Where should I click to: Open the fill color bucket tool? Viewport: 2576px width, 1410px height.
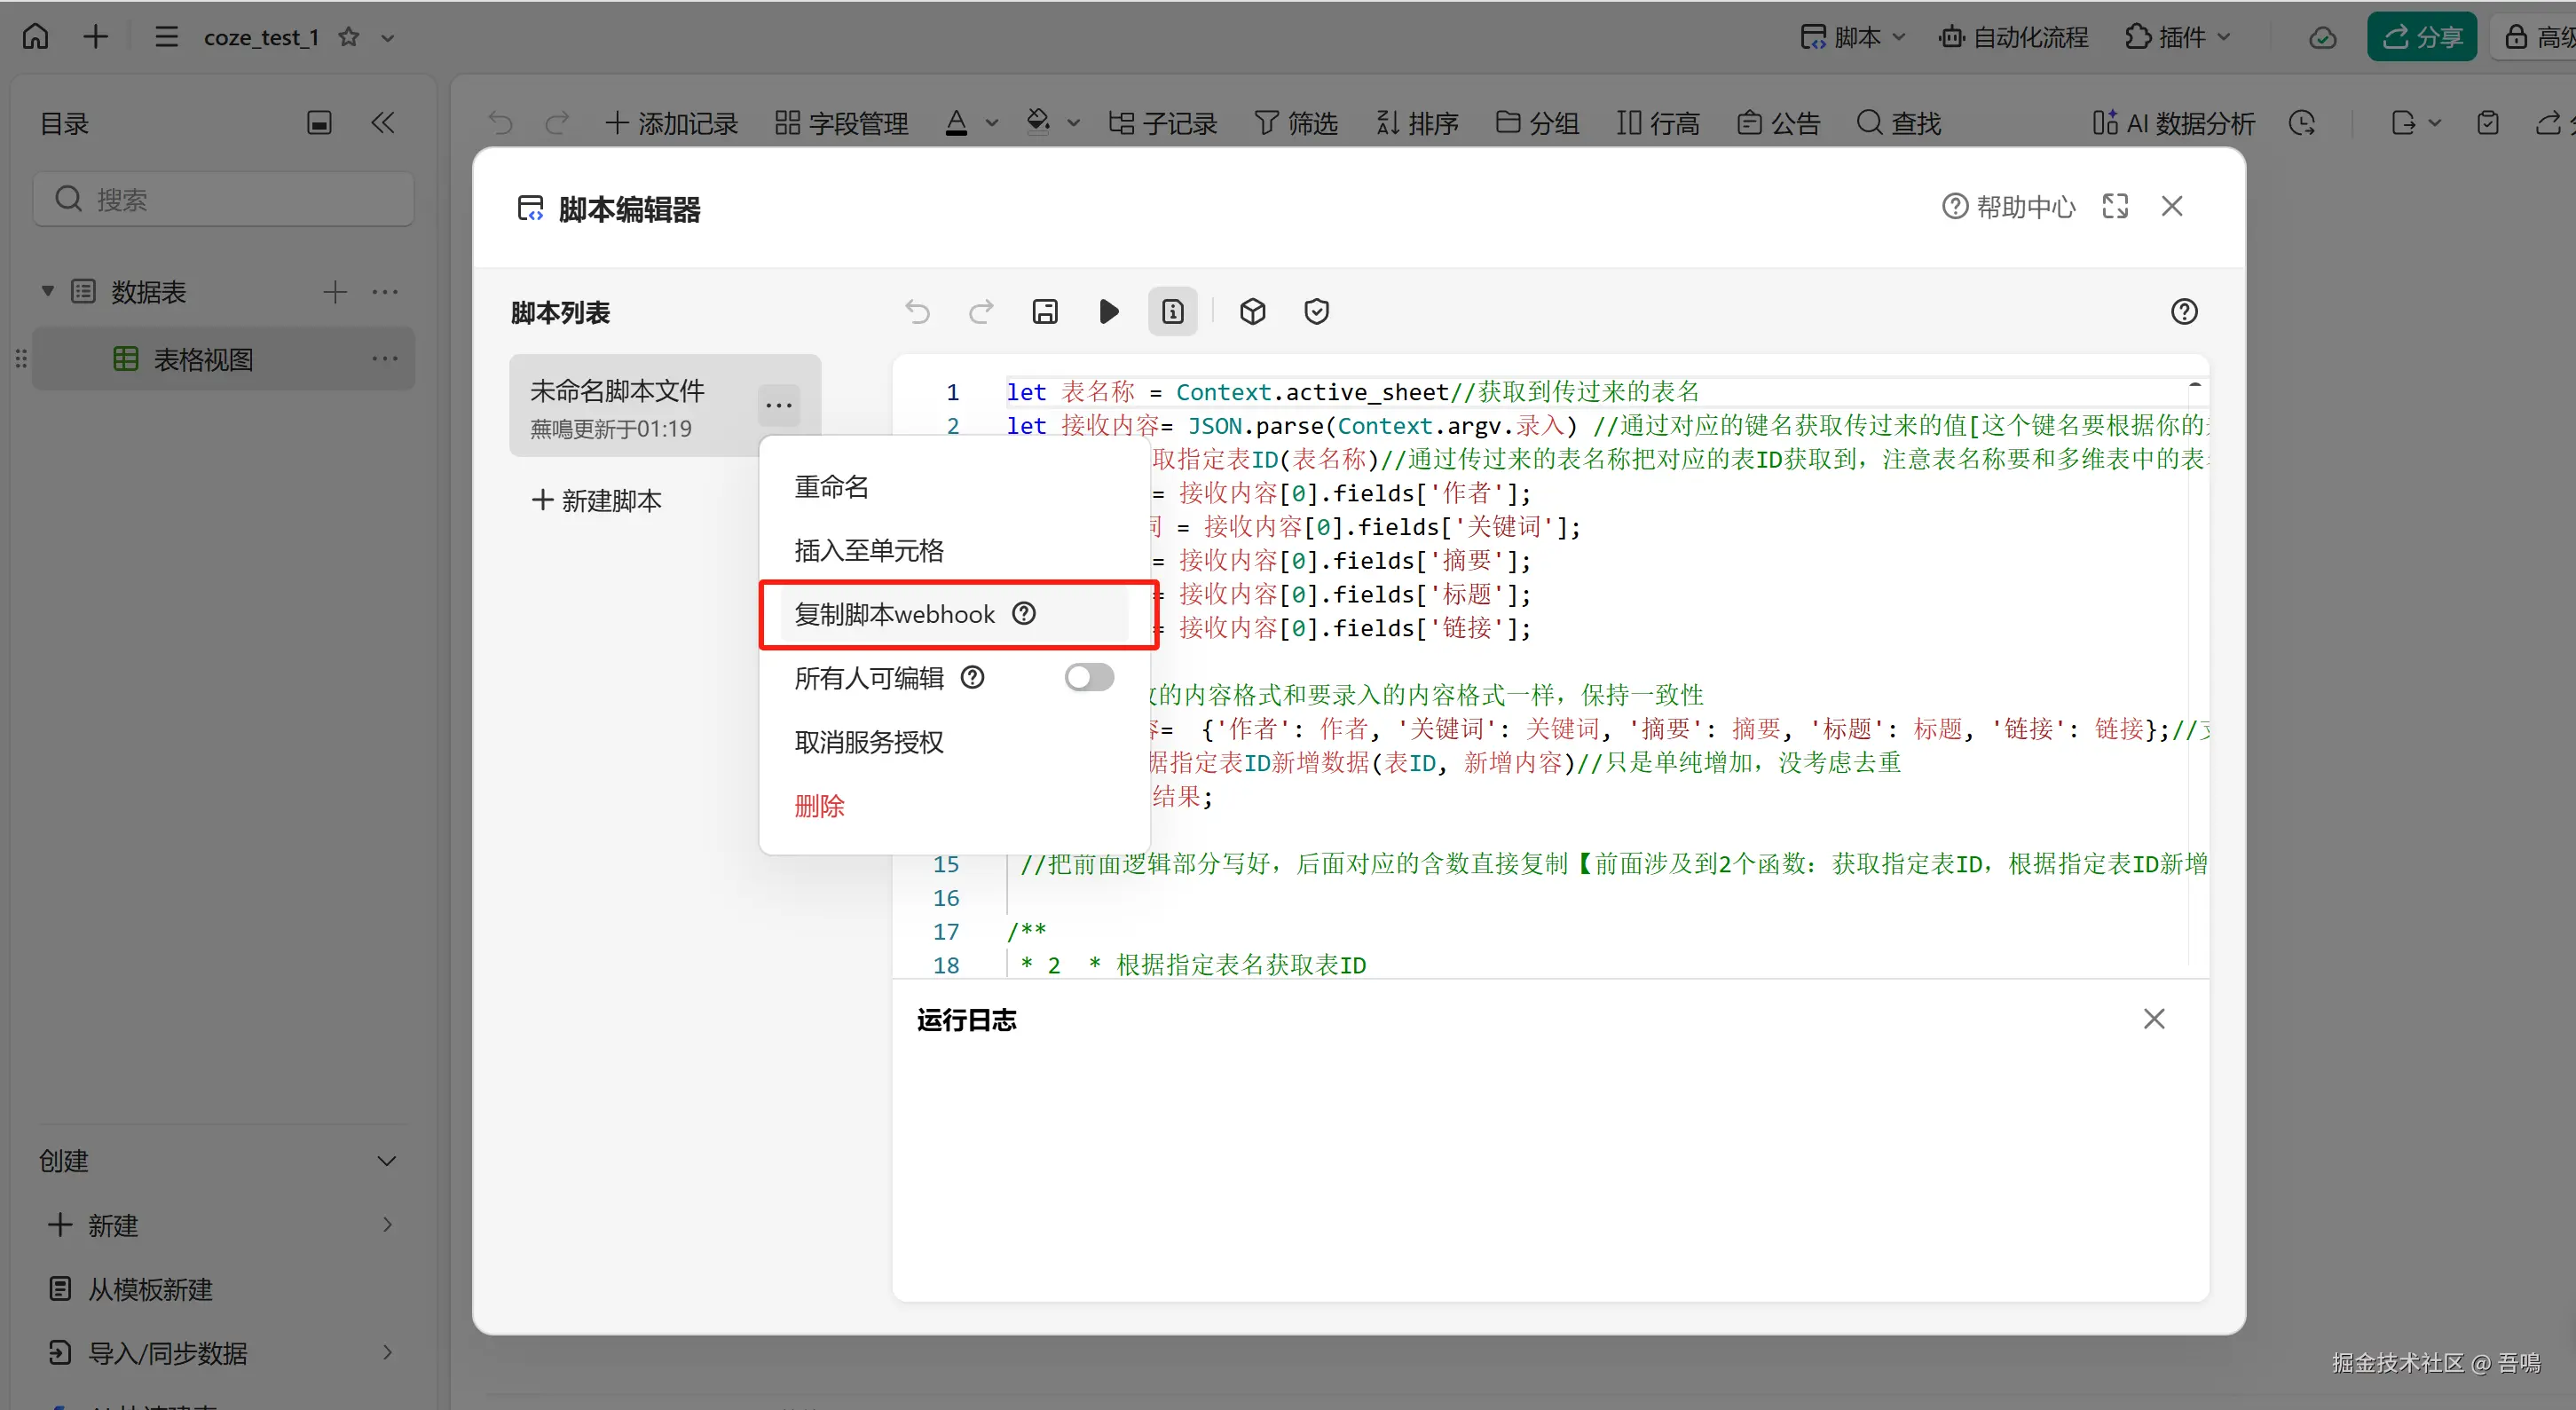pos(1038,122)
